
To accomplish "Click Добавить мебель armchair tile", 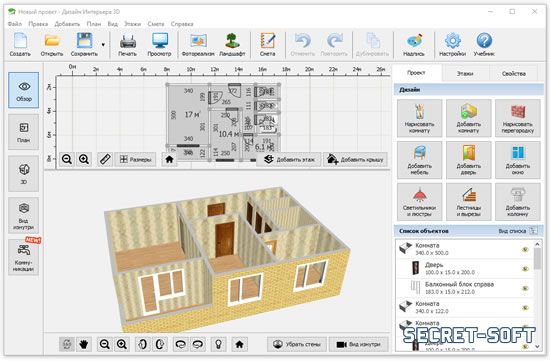I will pos(420,160).
